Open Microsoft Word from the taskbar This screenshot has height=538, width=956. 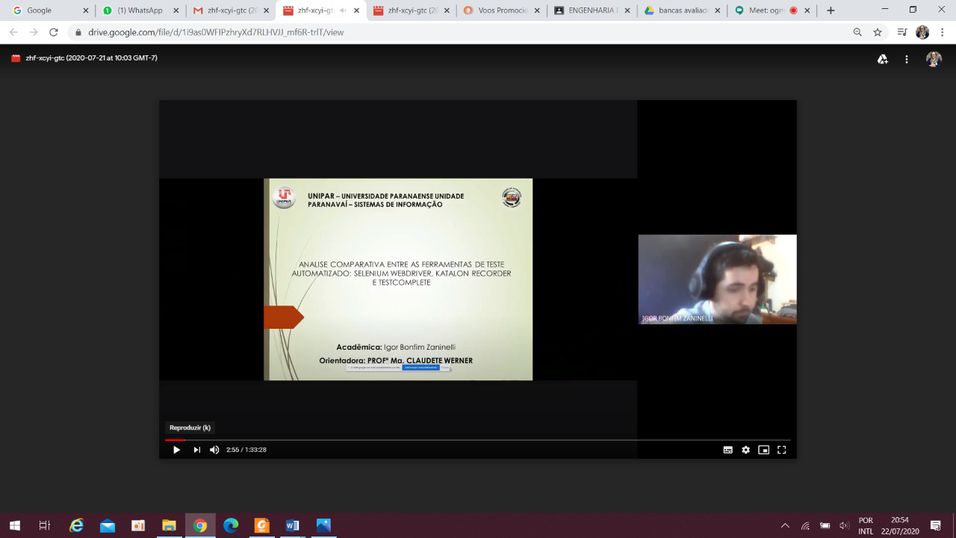tap(292, 525)
